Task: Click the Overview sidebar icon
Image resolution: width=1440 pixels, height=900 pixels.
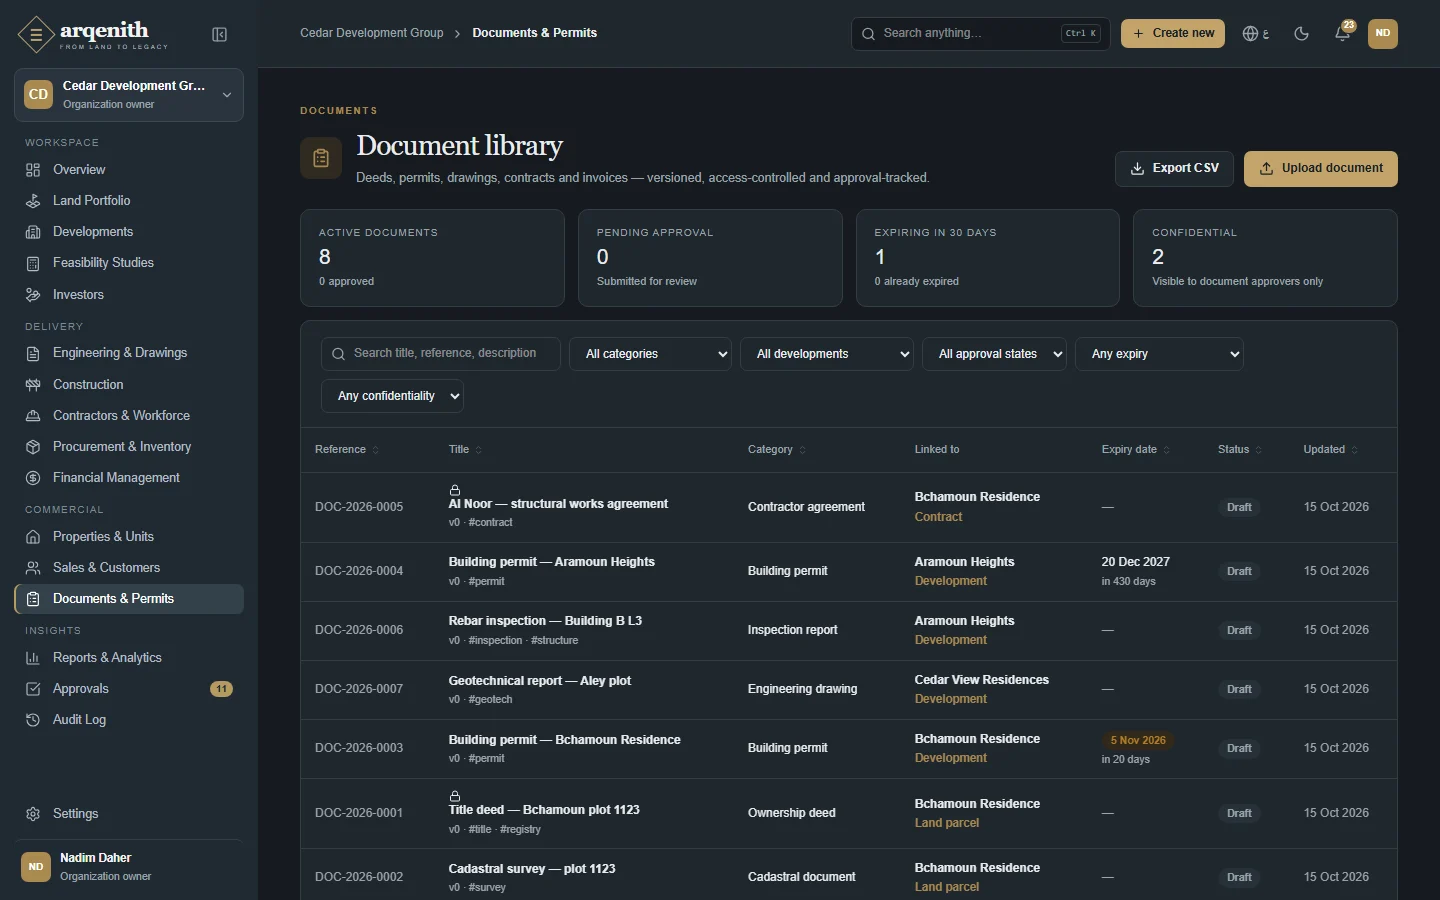Action: point(33,170)
